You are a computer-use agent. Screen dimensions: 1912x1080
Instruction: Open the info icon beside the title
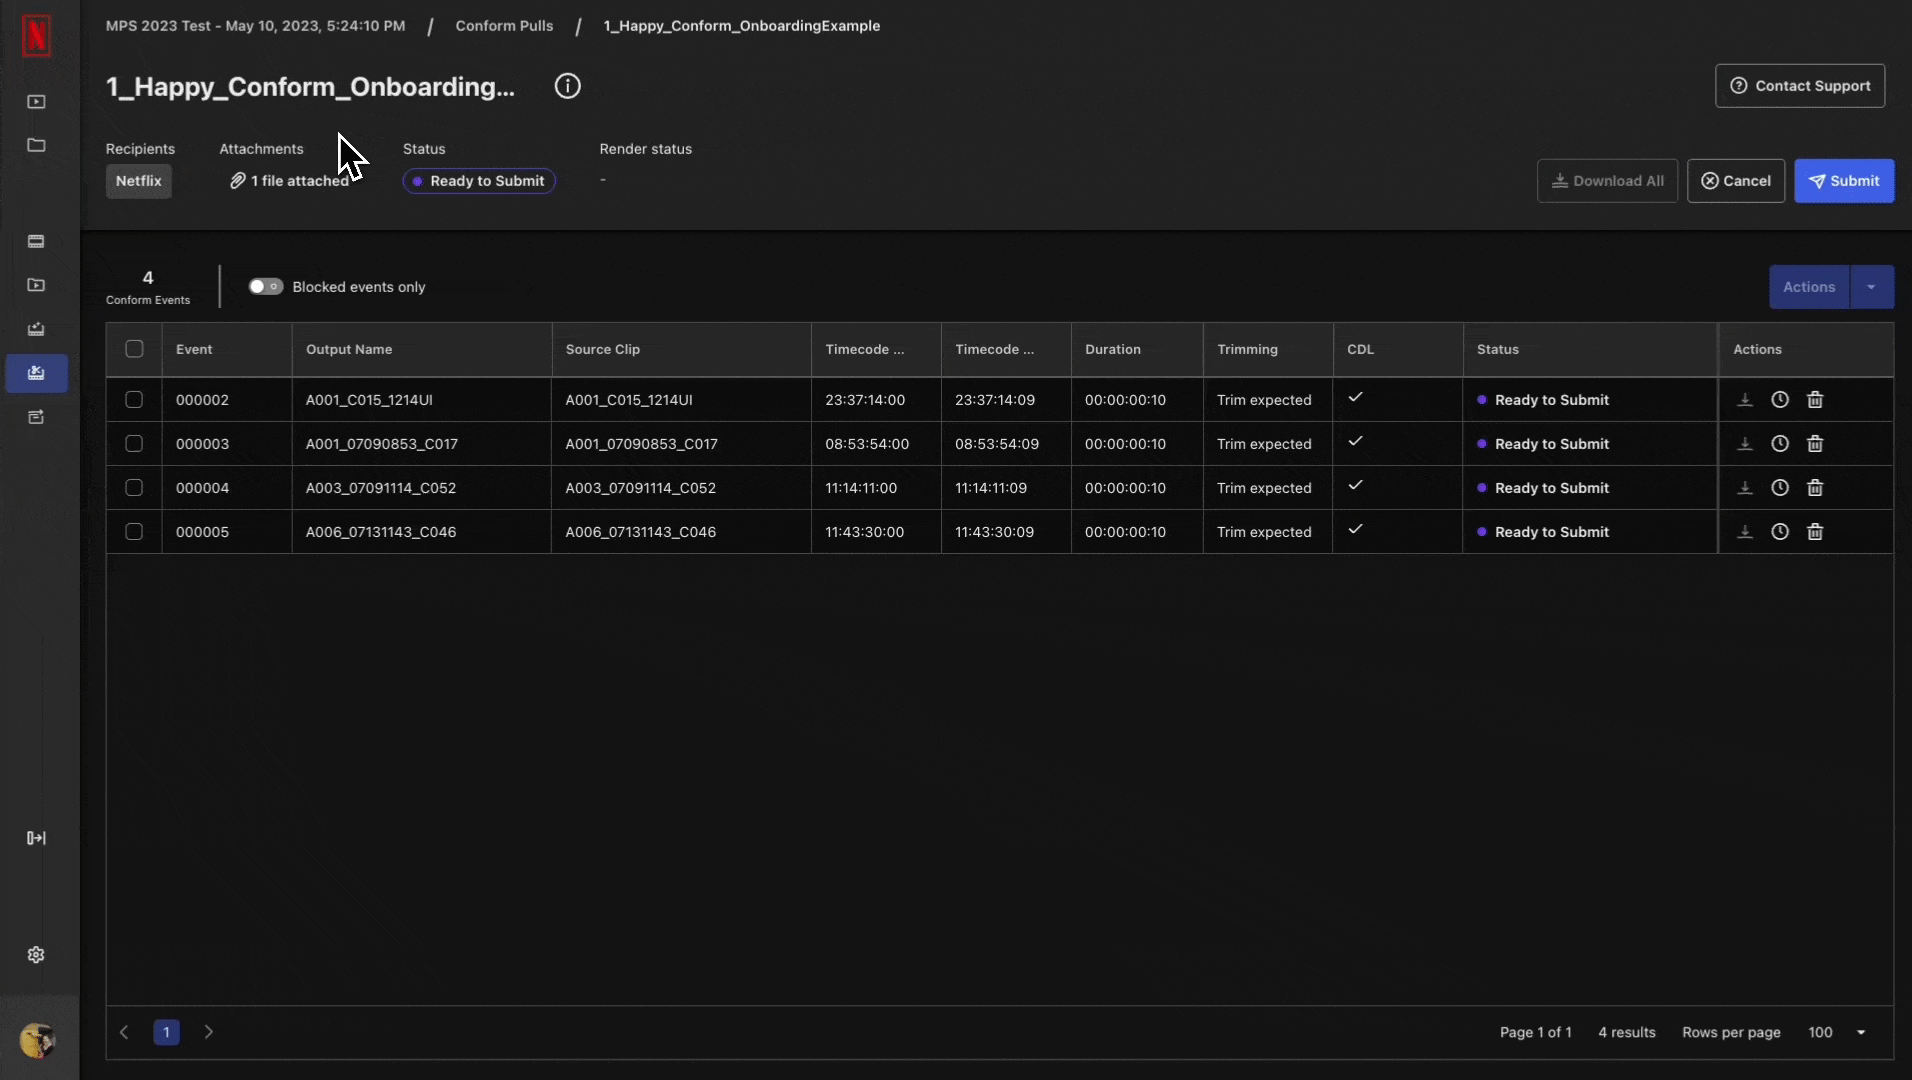[x=567, y=86]
